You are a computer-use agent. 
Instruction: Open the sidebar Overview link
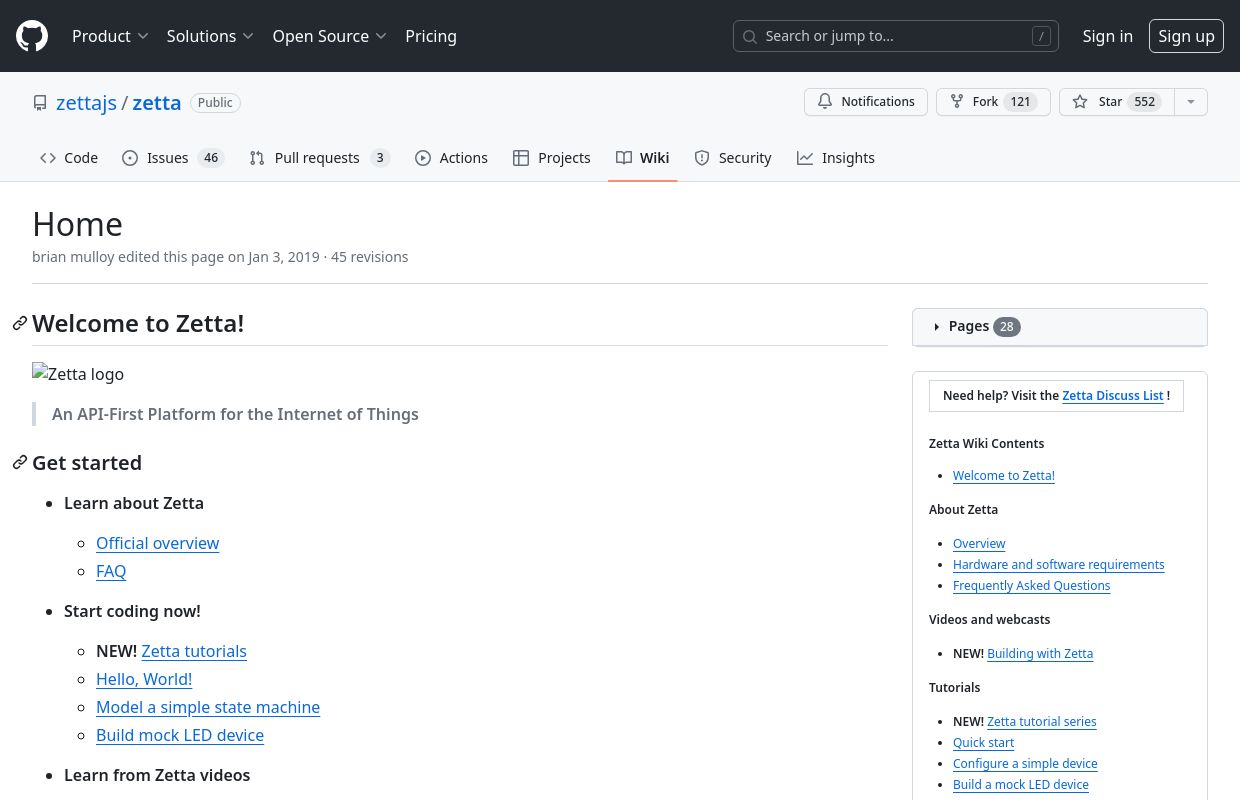pos(979,544)
